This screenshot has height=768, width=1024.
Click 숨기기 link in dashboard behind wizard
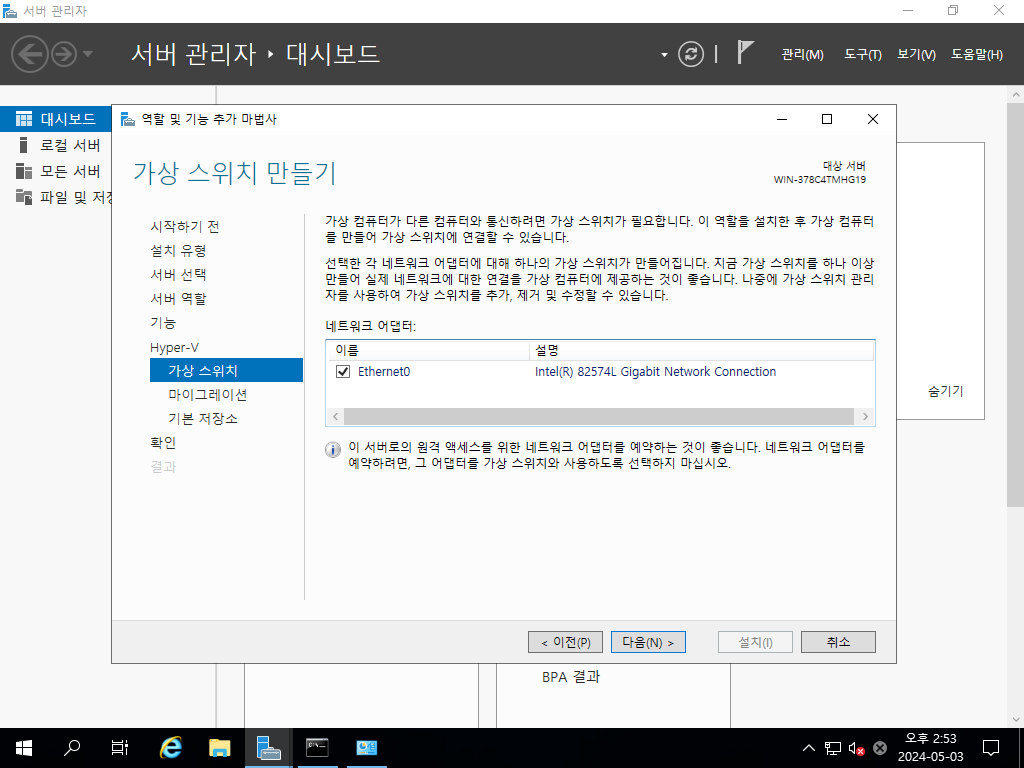(x=946, y=391)
